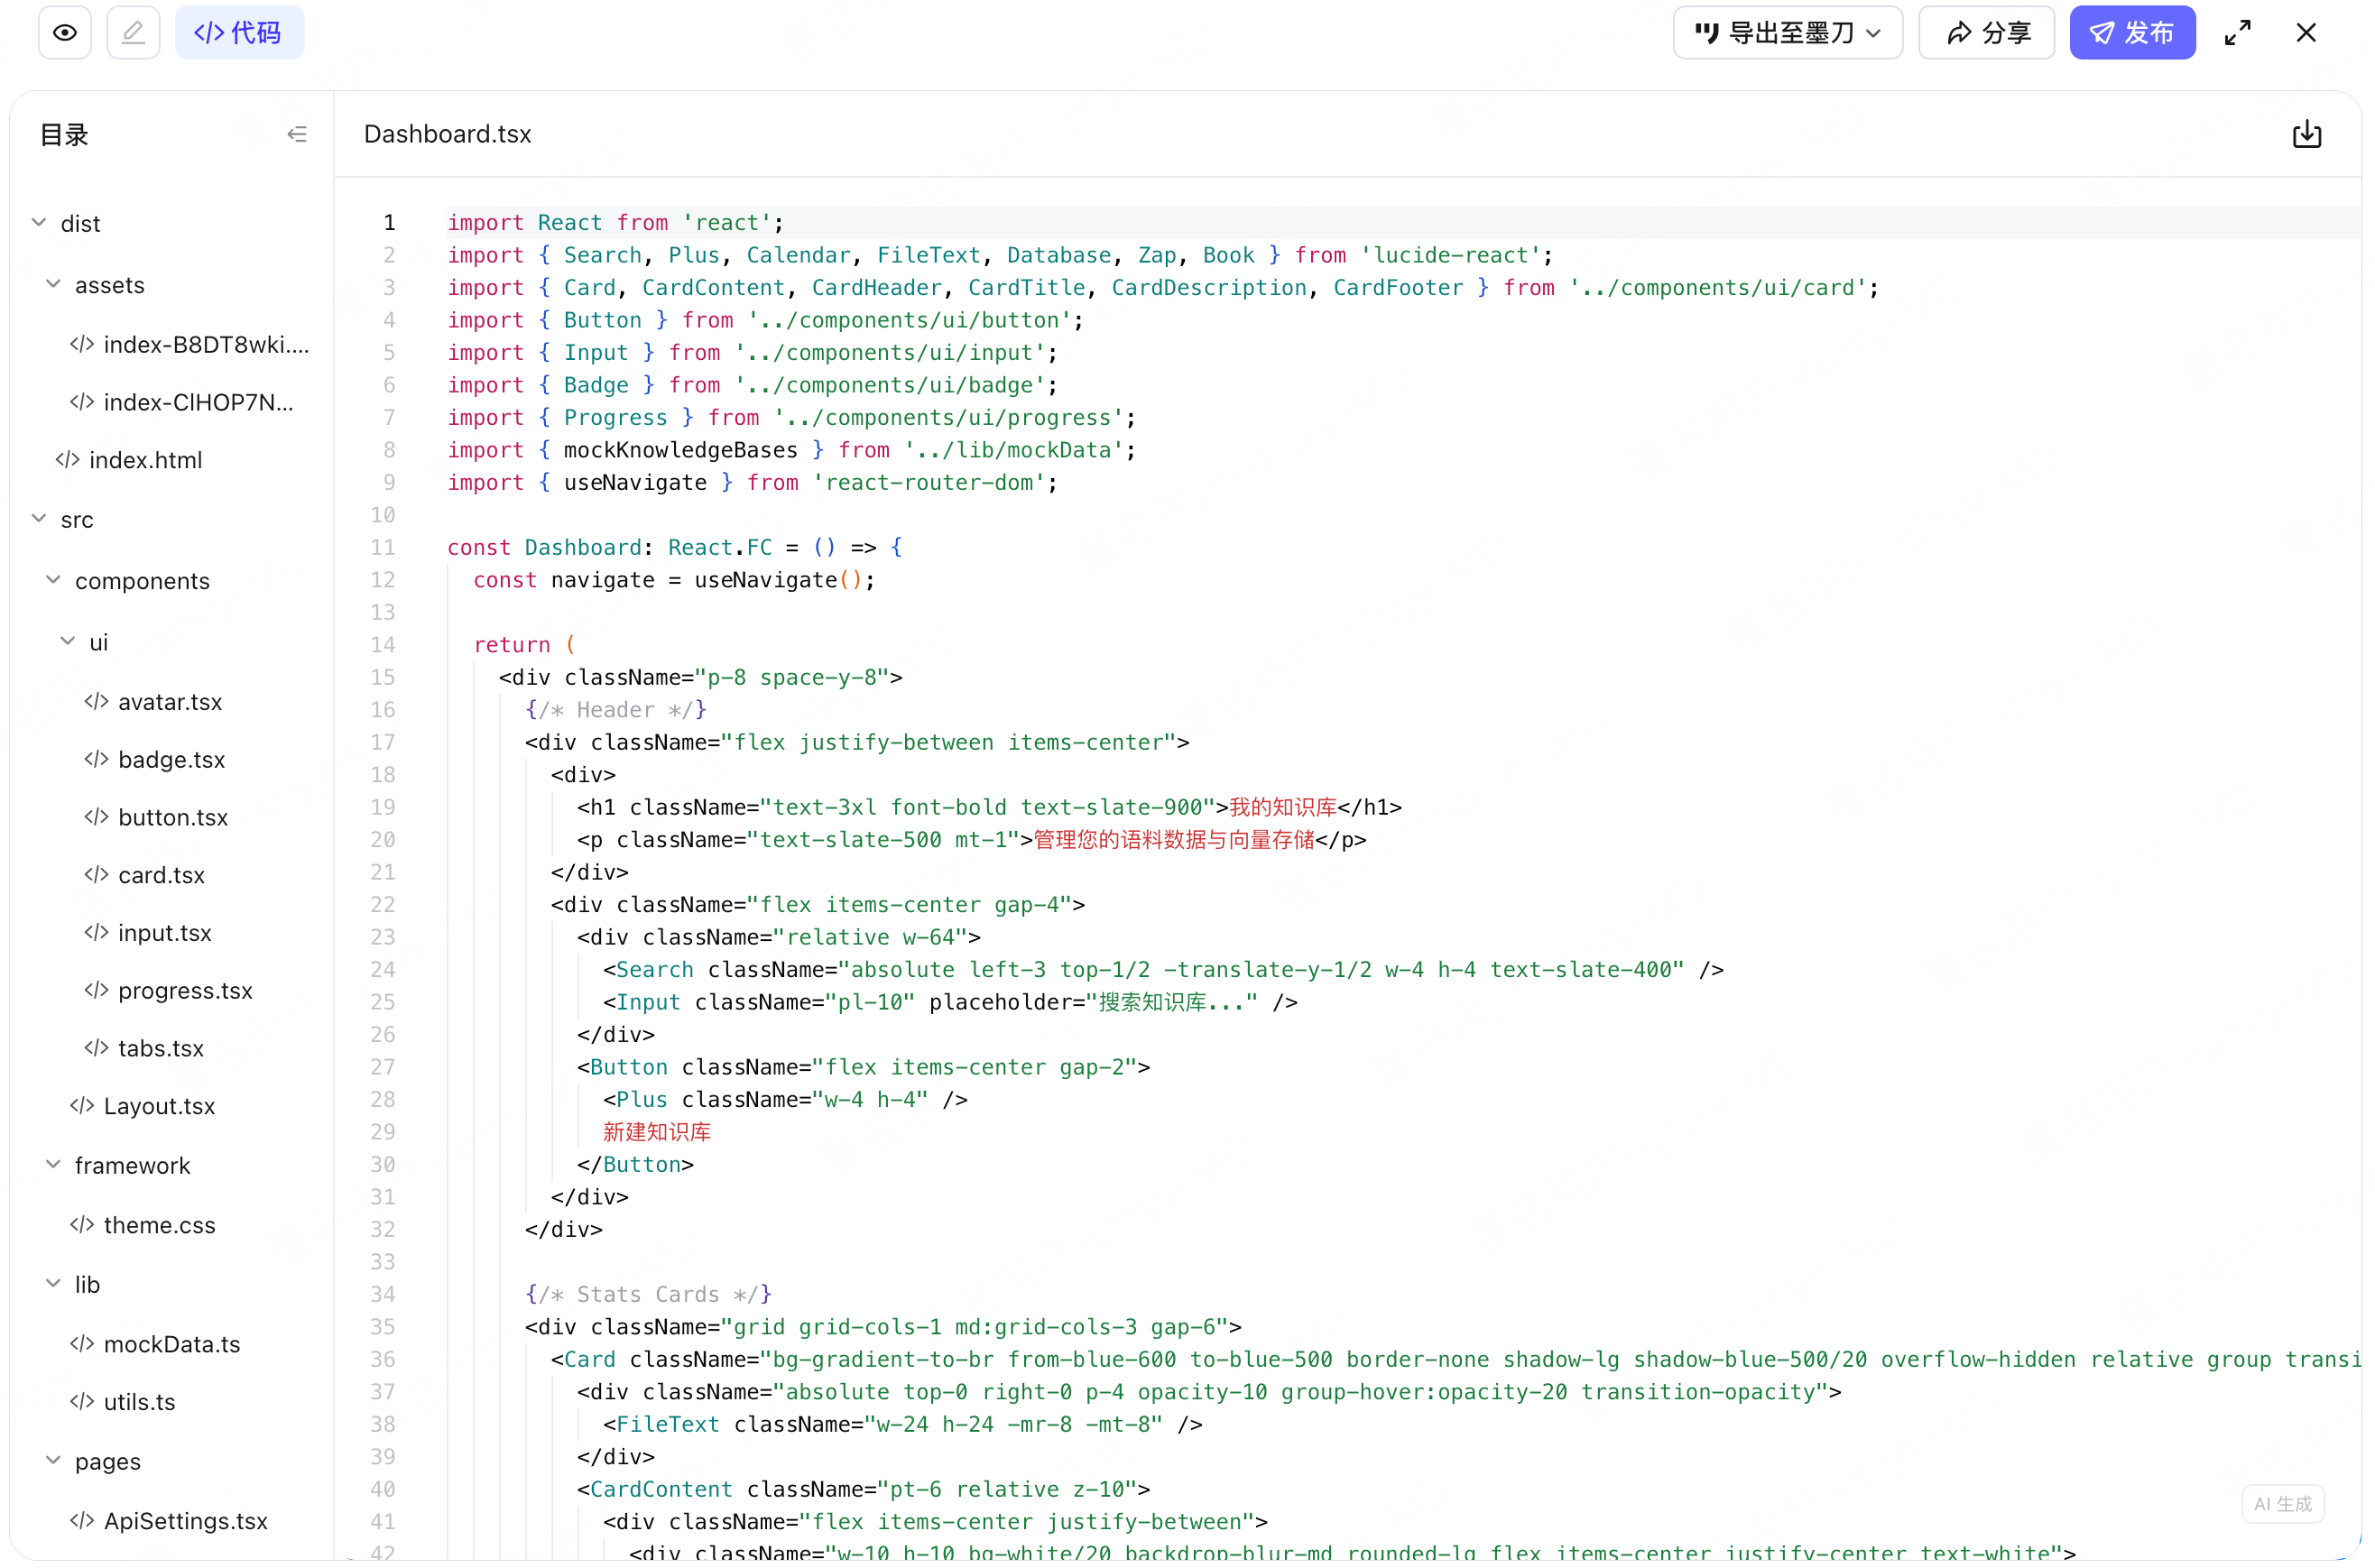
Task: Open ApiSettings.tsx file
Action: click(x=169, y=1522)
